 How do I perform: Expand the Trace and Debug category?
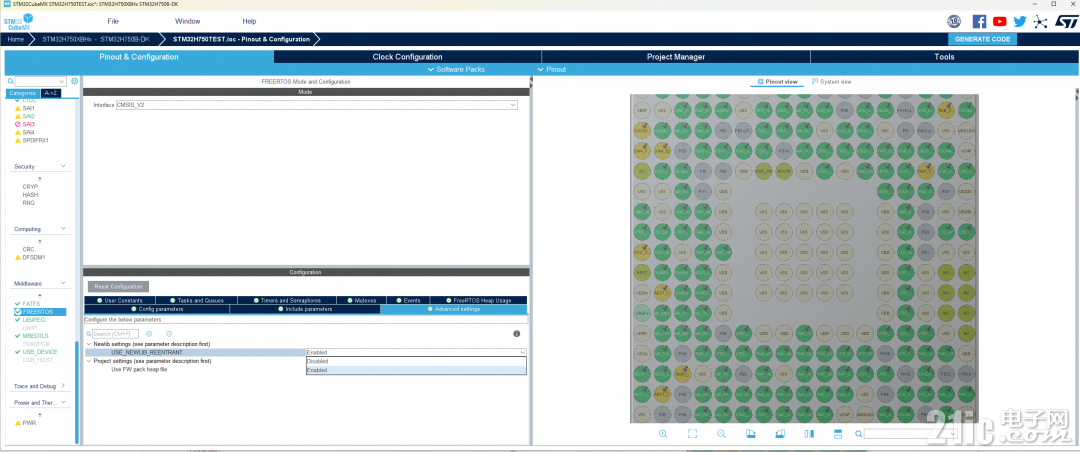63,386
